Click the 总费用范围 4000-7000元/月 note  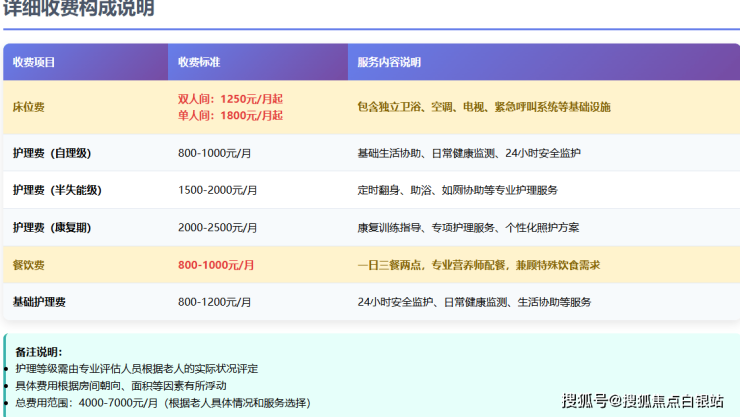(163, 402)
